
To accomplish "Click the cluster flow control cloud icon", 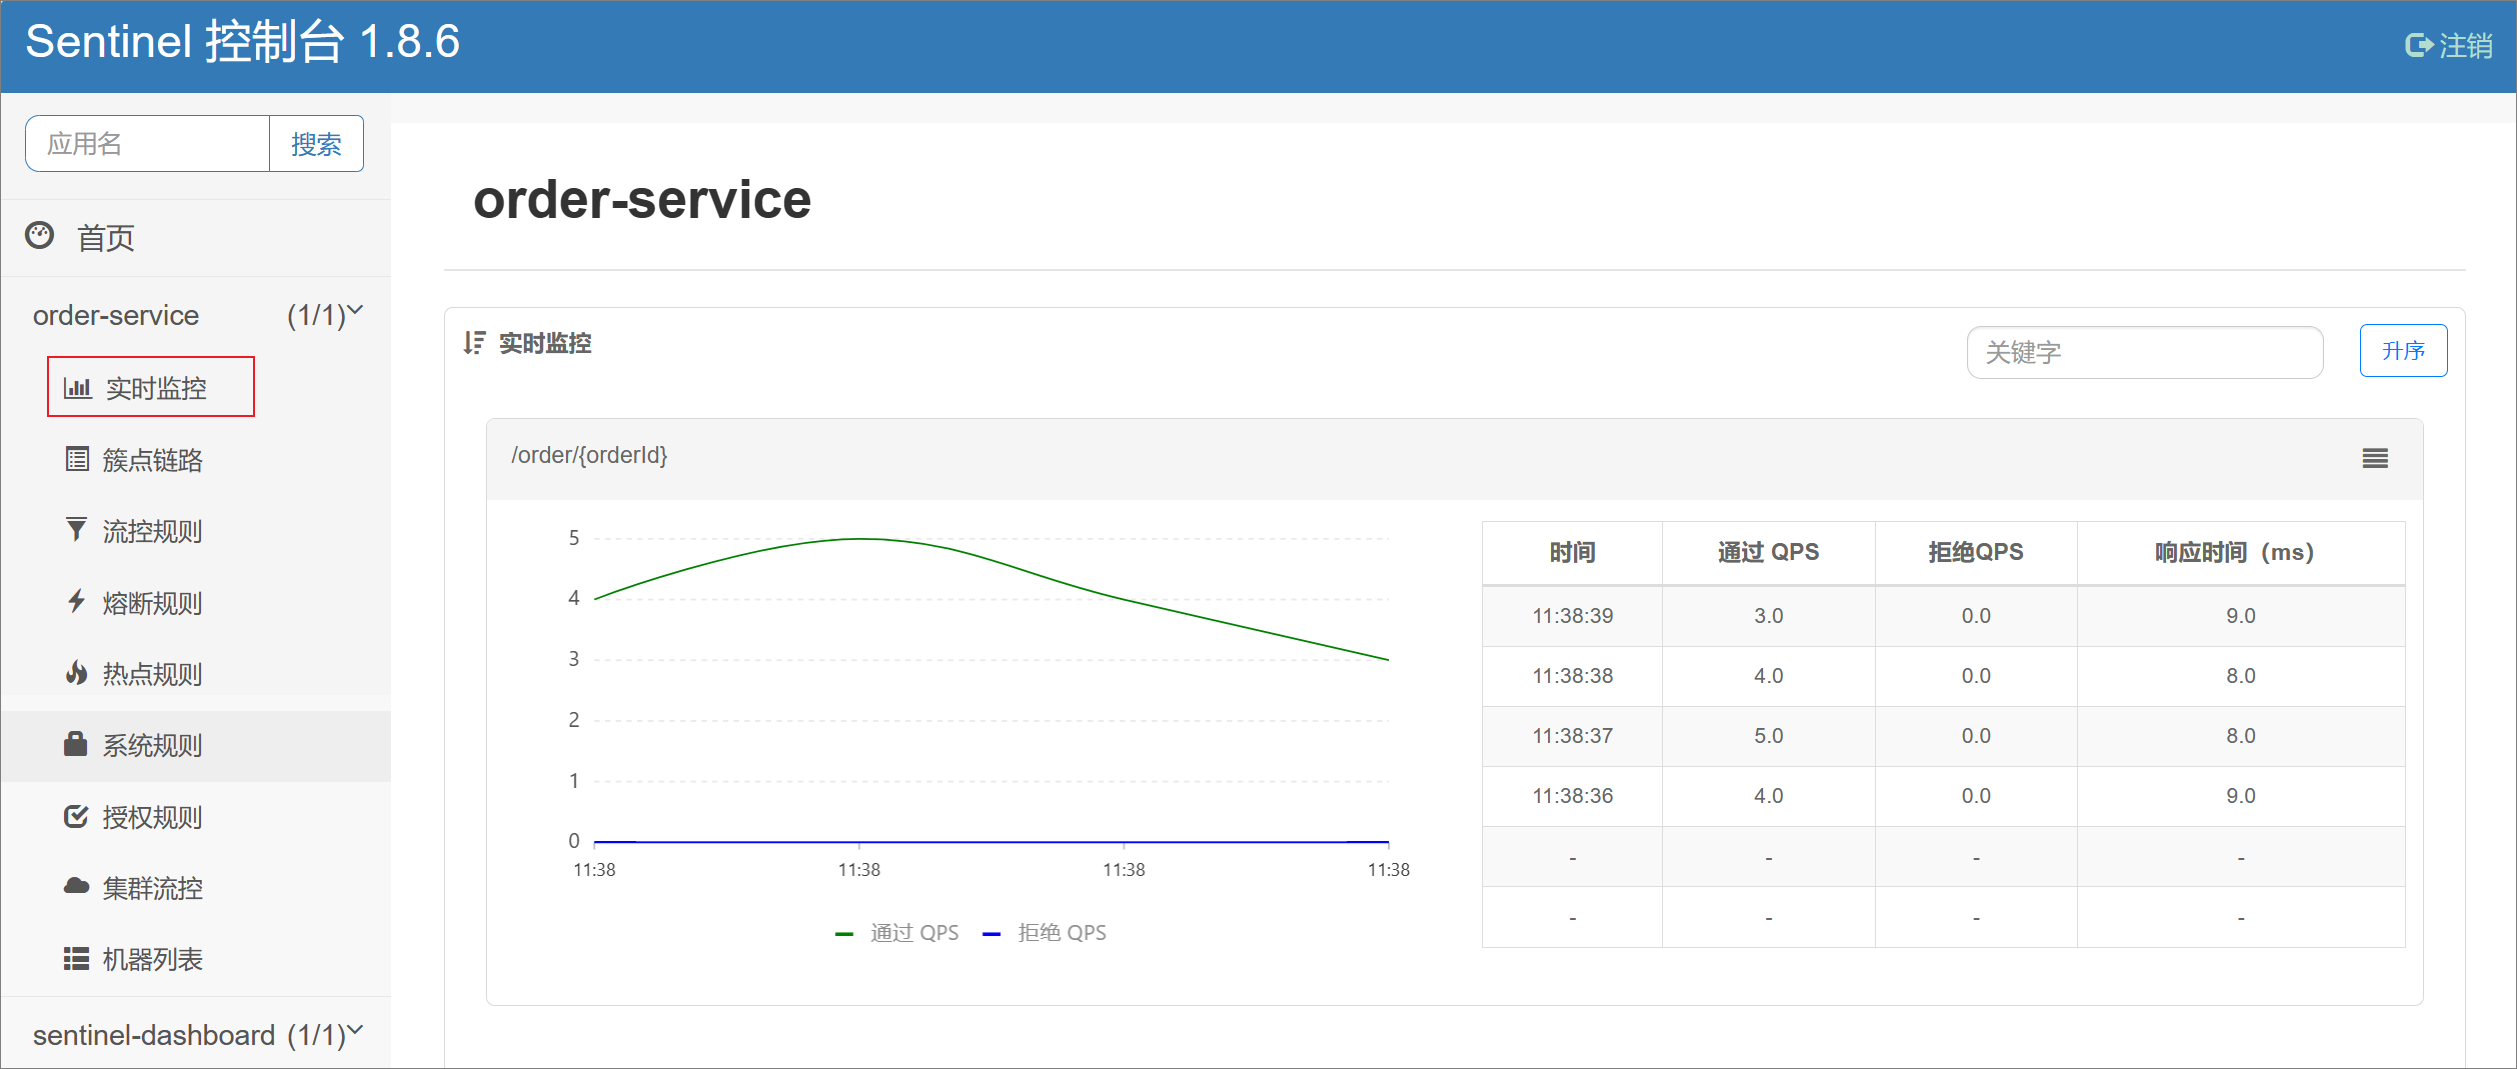I will (x=77, y=886).
